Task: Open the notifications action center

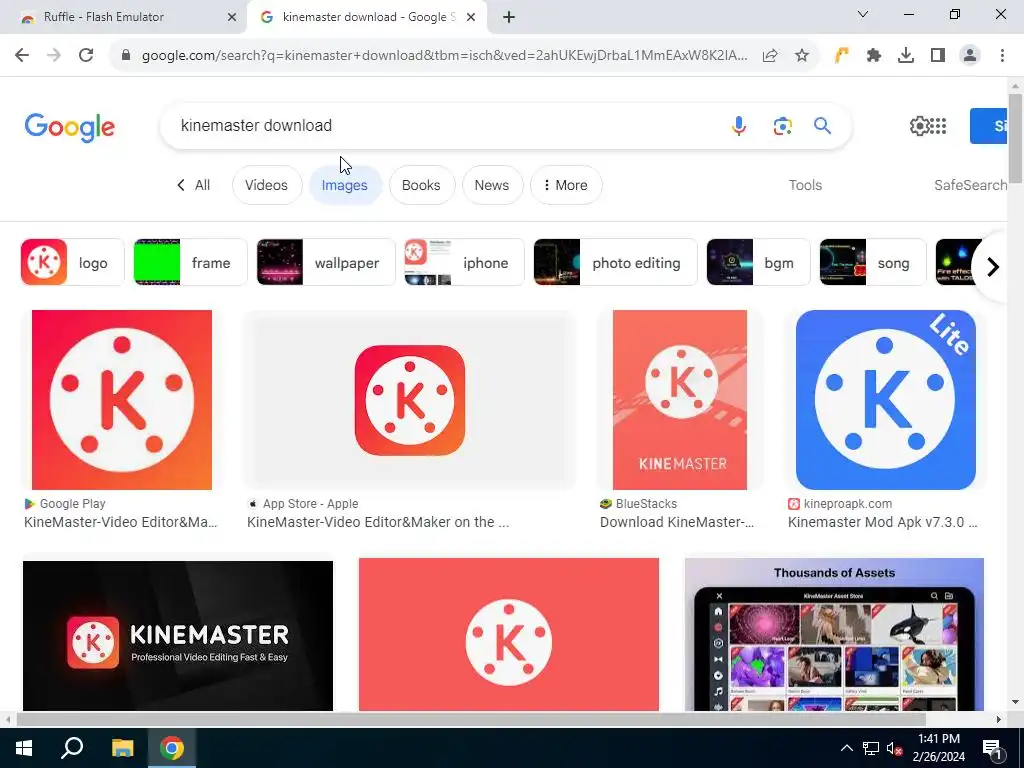Action: point(993,749)
